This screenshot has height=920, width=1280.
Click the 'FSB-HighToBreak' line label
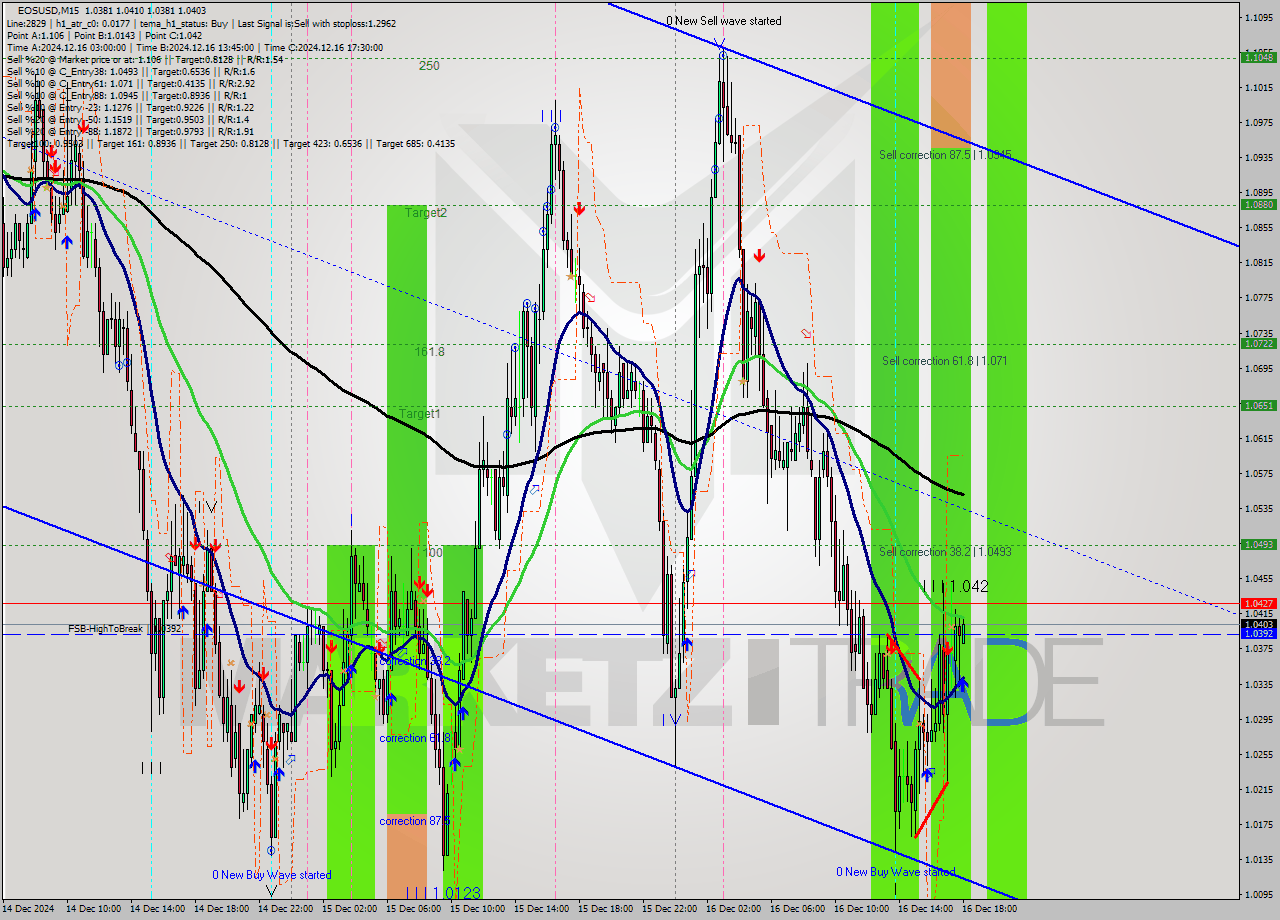pos(105,629)
